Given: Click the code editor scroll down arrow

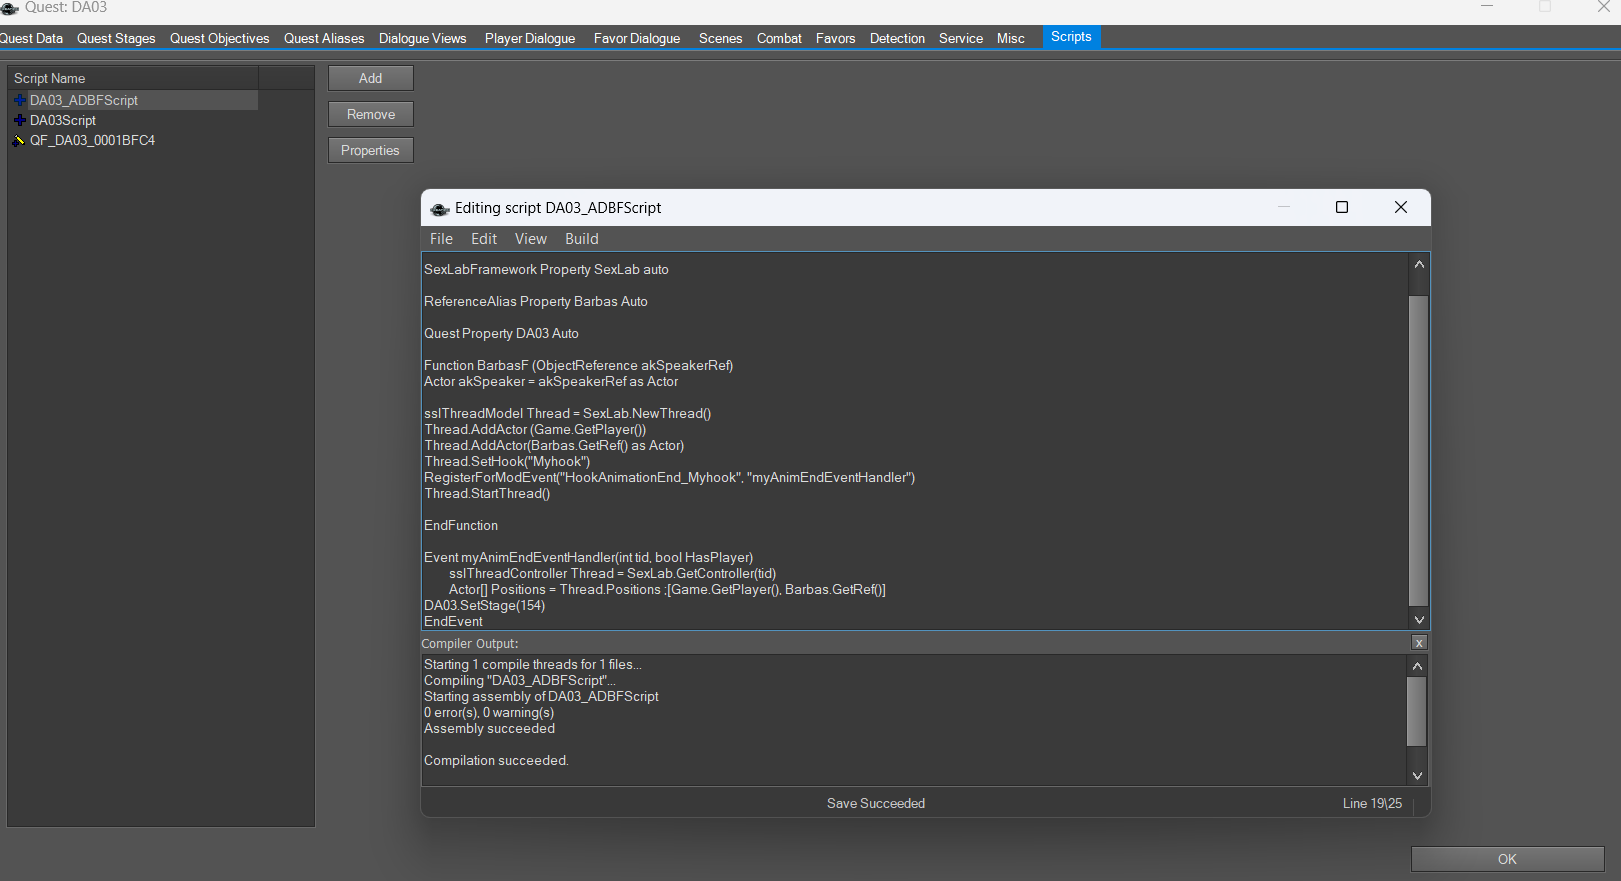Looking at the screenshot, I should [1419, 620].
